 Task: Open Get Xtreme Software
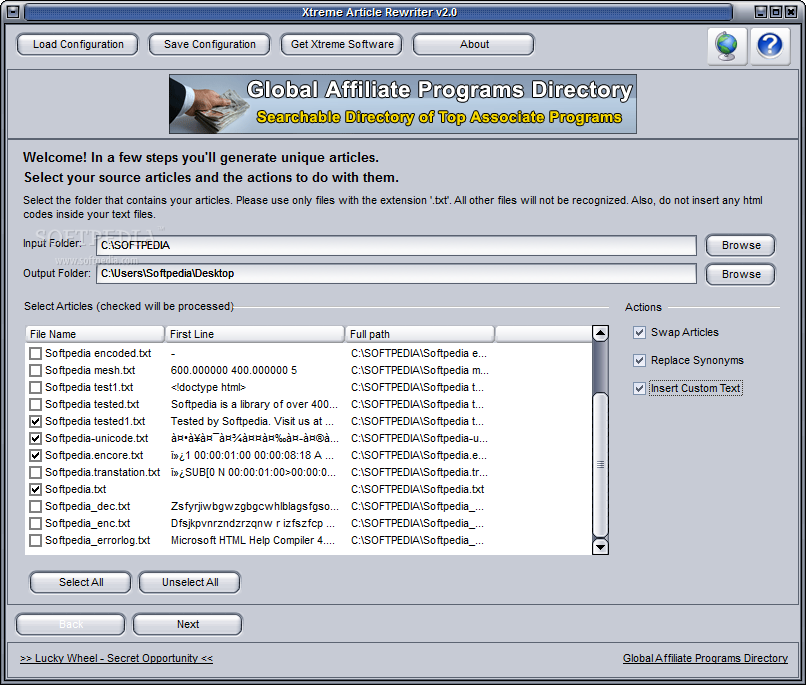[x=342, y=44]
